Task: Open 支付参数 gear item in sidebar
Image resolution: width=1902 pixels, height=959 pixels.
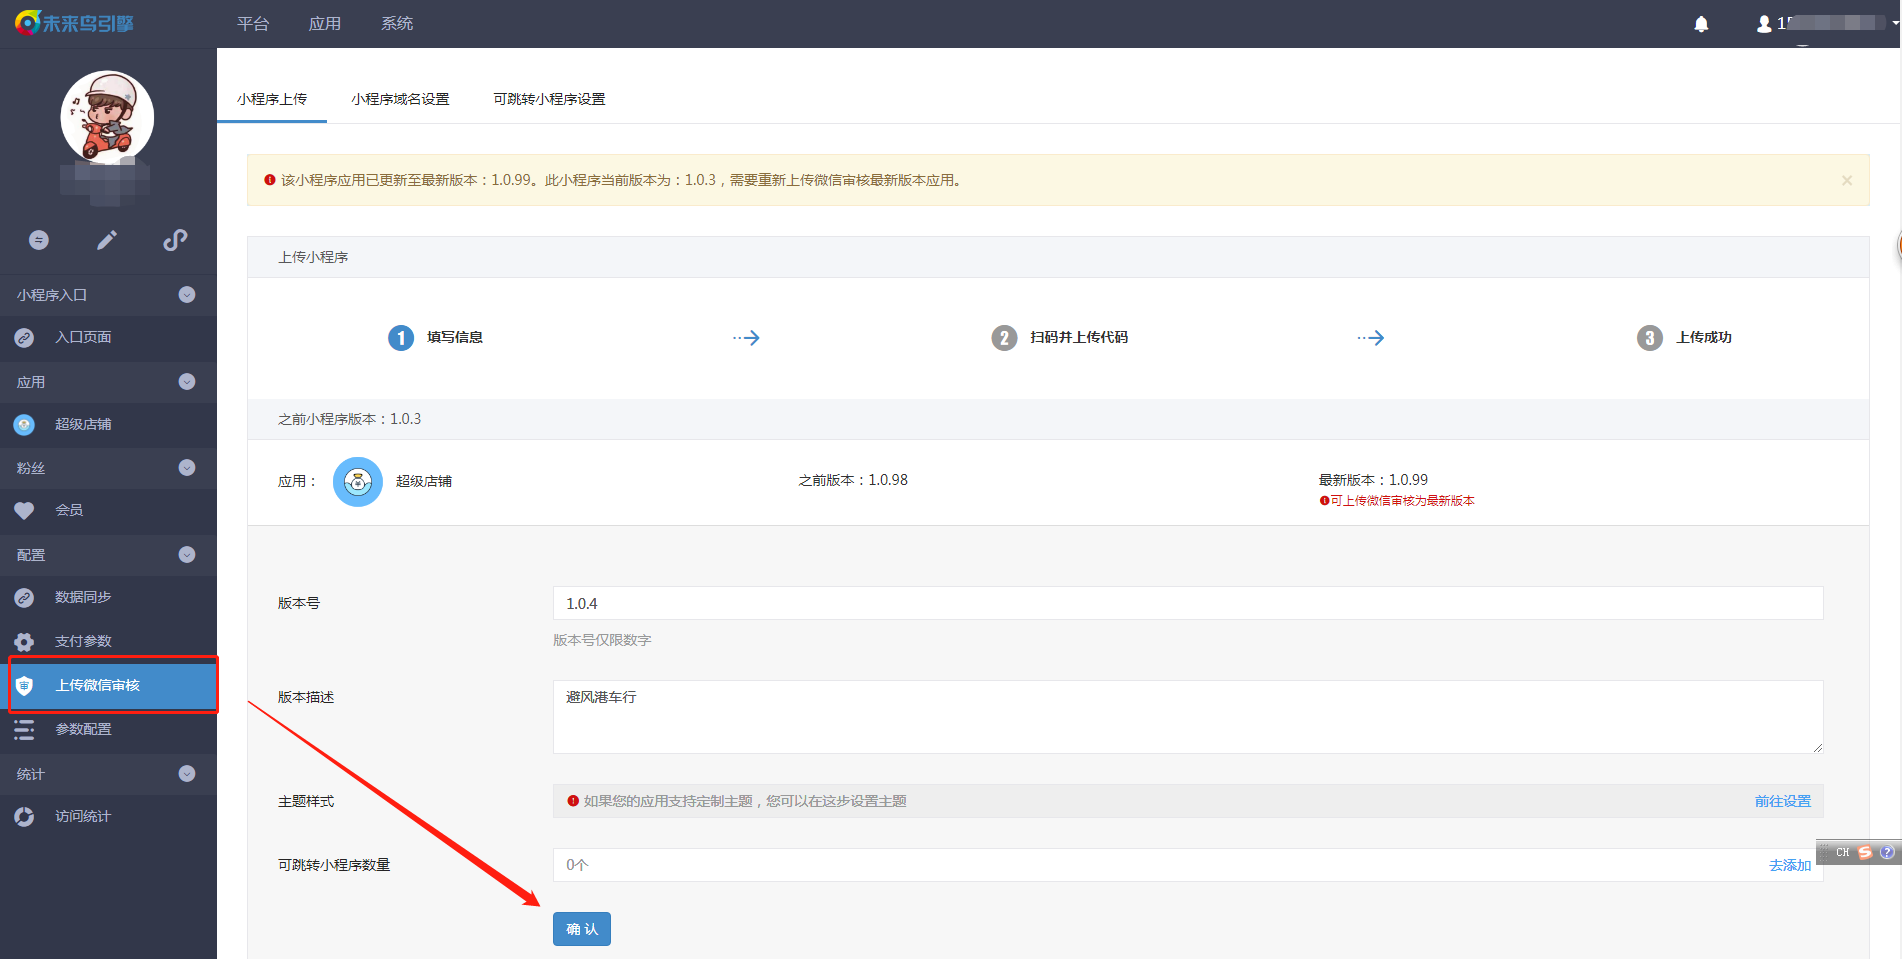Action: coord(83,641)
